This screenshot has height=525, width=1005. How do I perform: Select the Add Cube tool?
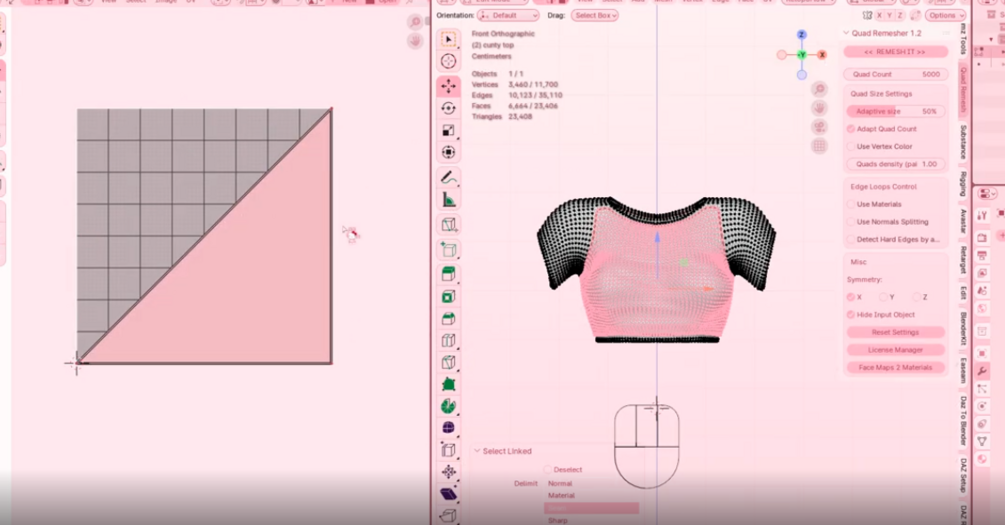click(x=449, y=249)
